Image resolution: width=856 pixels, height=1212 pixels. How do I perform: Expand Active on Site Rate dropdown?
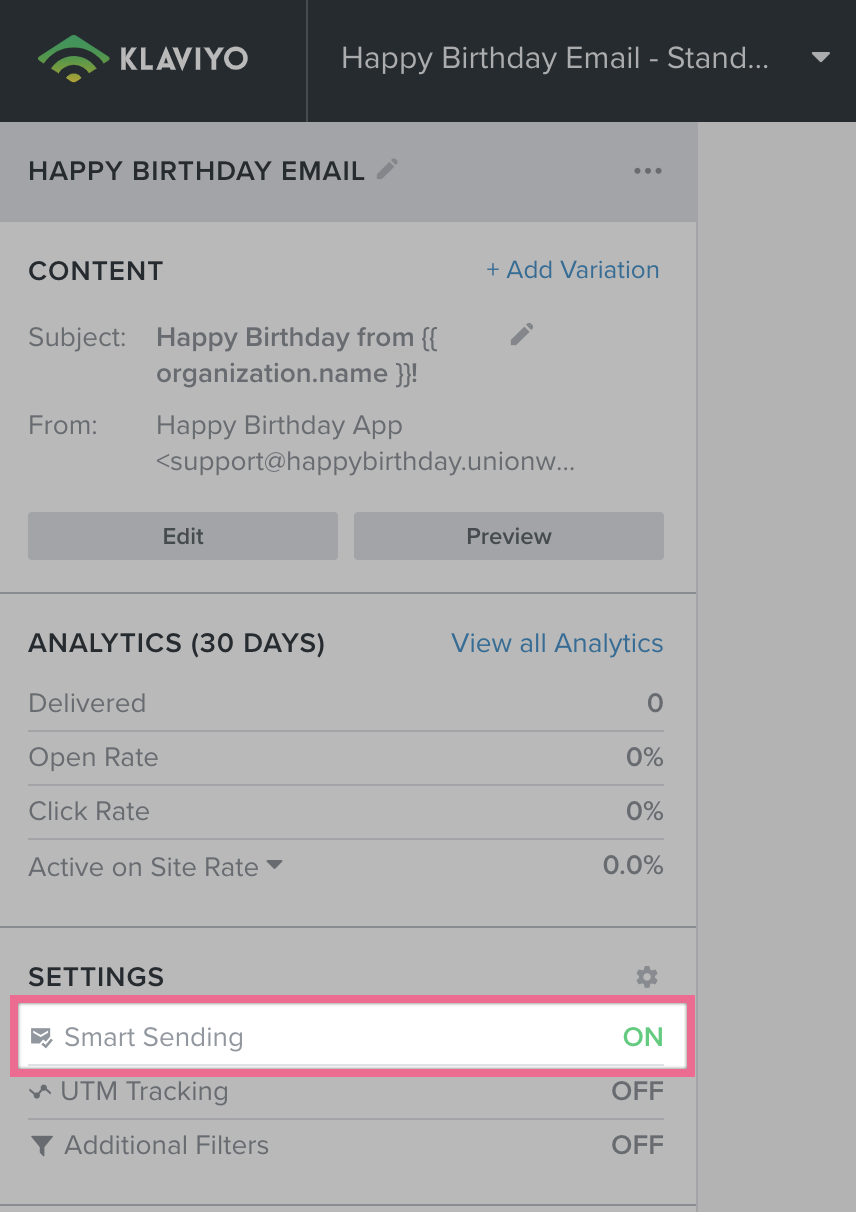(274, 866)
